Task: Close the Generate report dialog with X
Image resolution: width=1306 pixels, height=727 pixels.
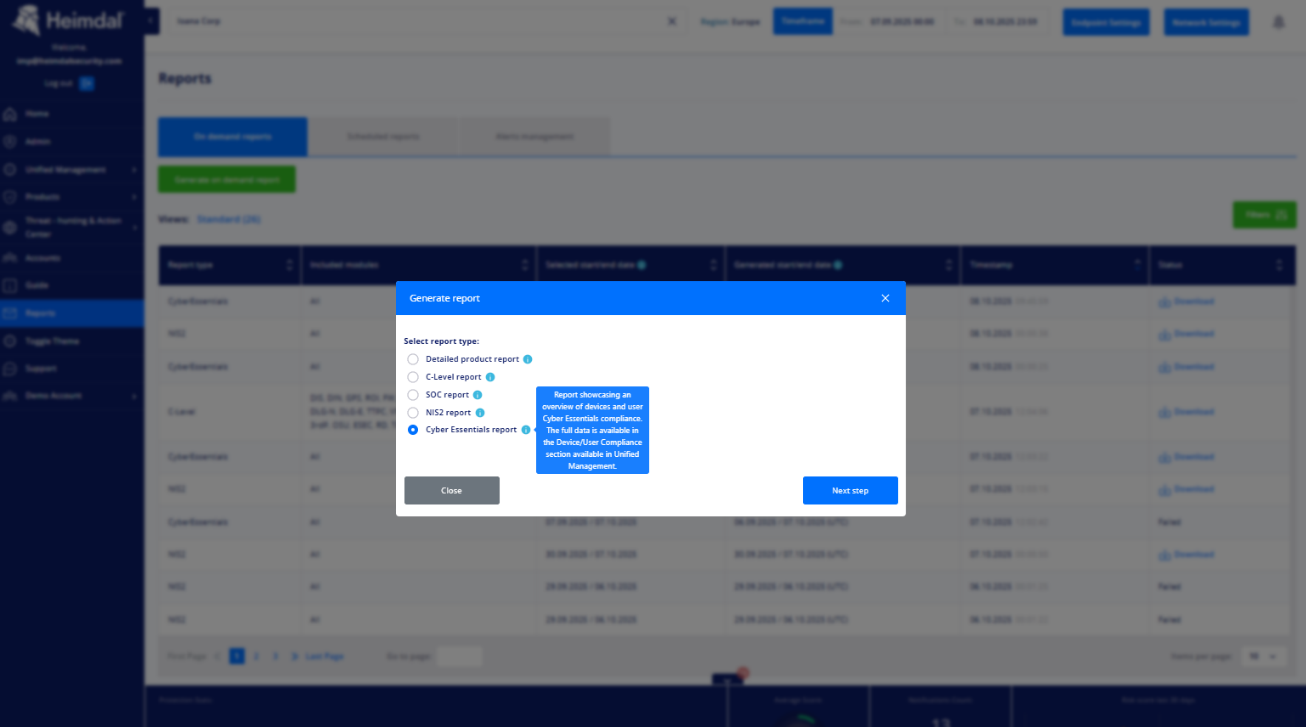Action: (885, 298)
